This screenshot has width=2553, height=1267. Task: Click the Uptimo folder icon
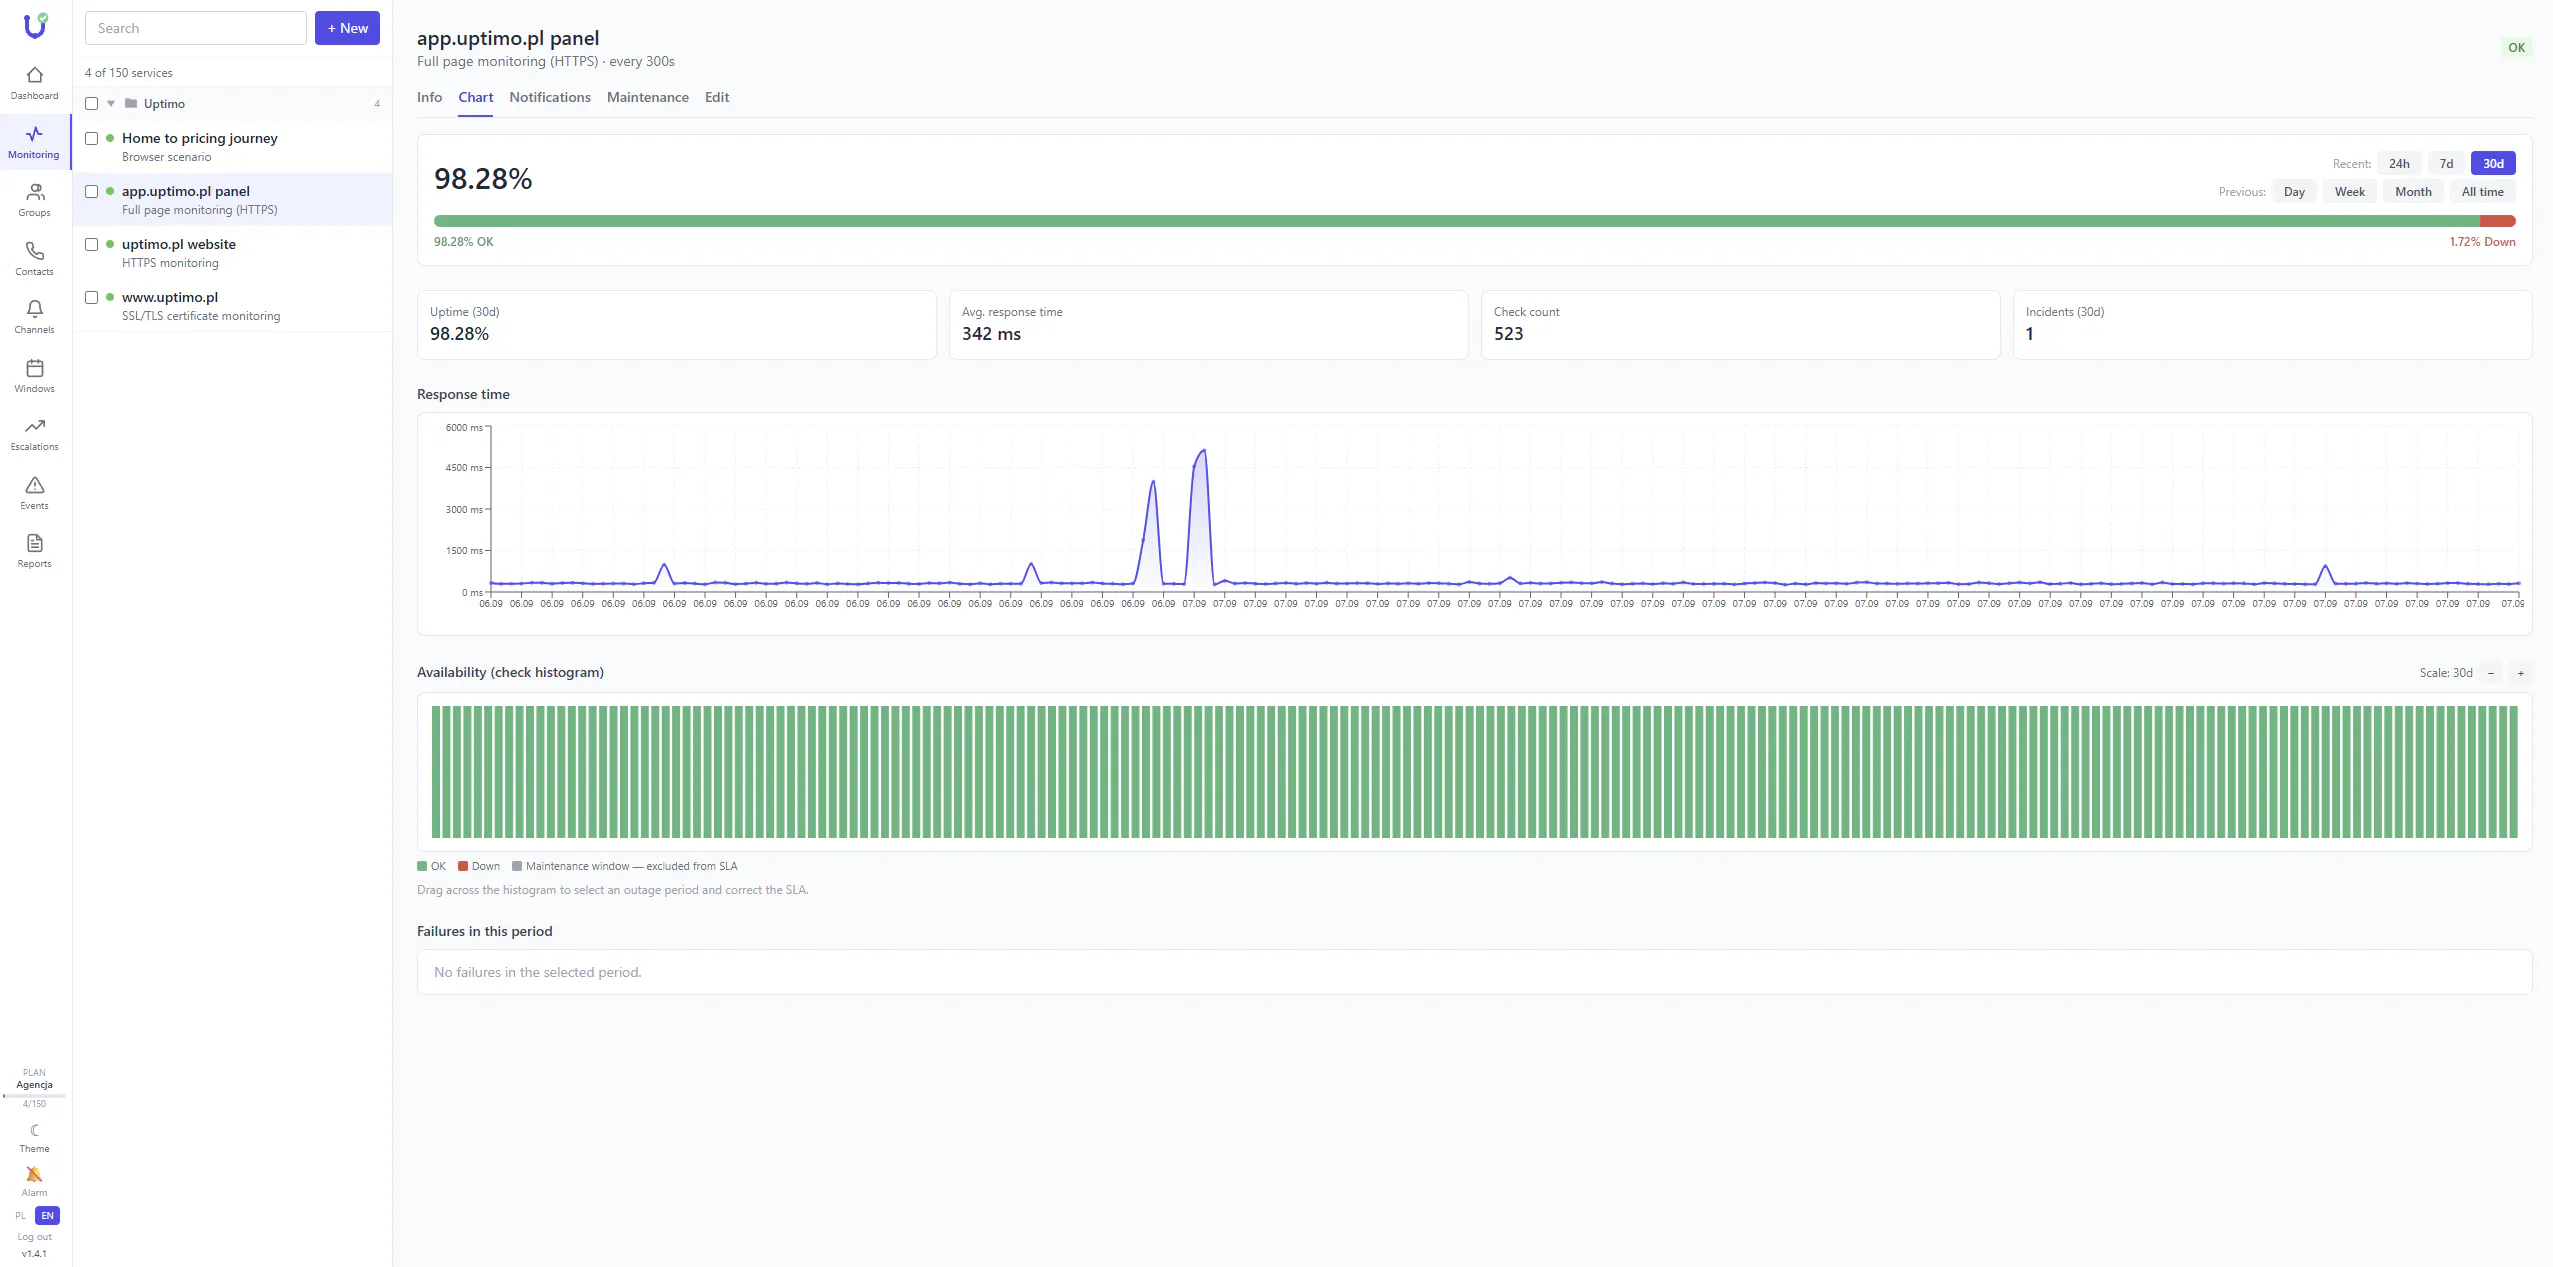pyautogui.click(x=131, y=103)
